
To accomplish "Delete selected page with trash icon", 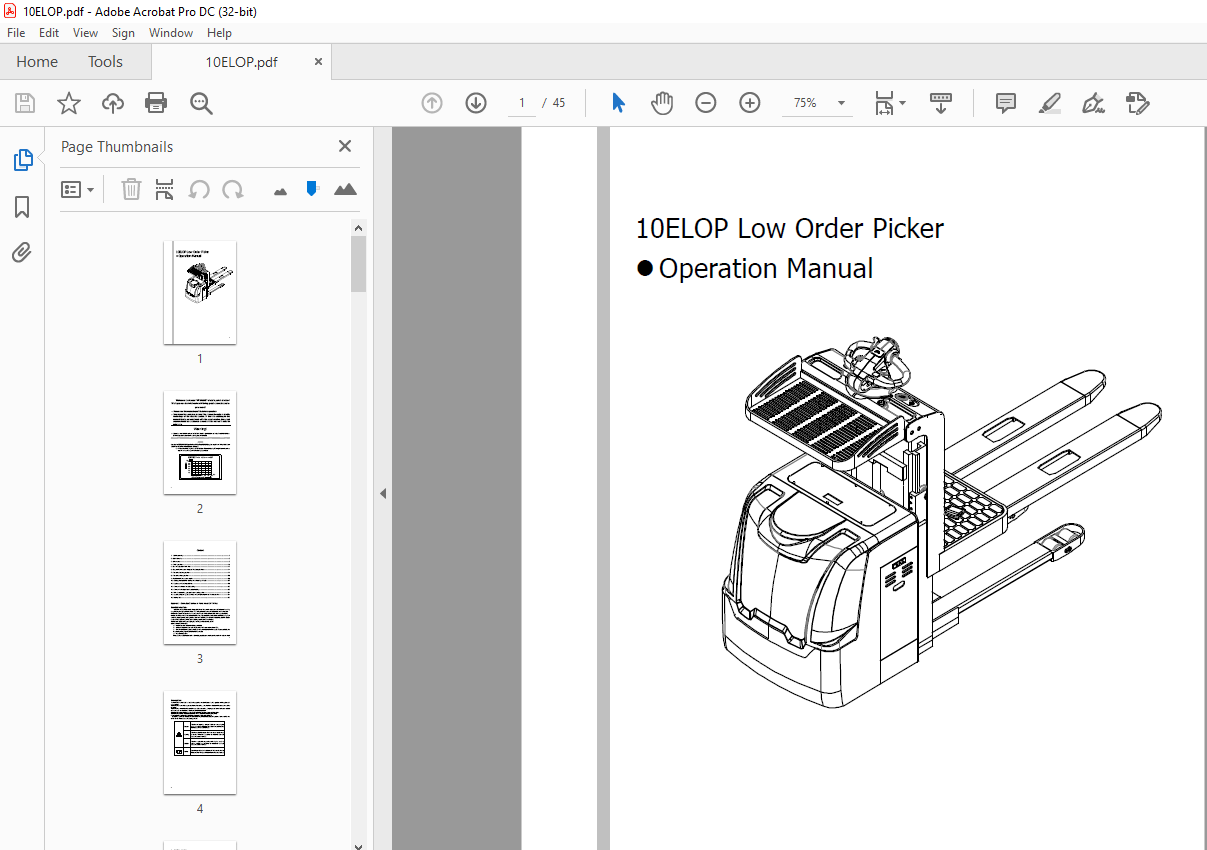I will click(x=131, y=189).
